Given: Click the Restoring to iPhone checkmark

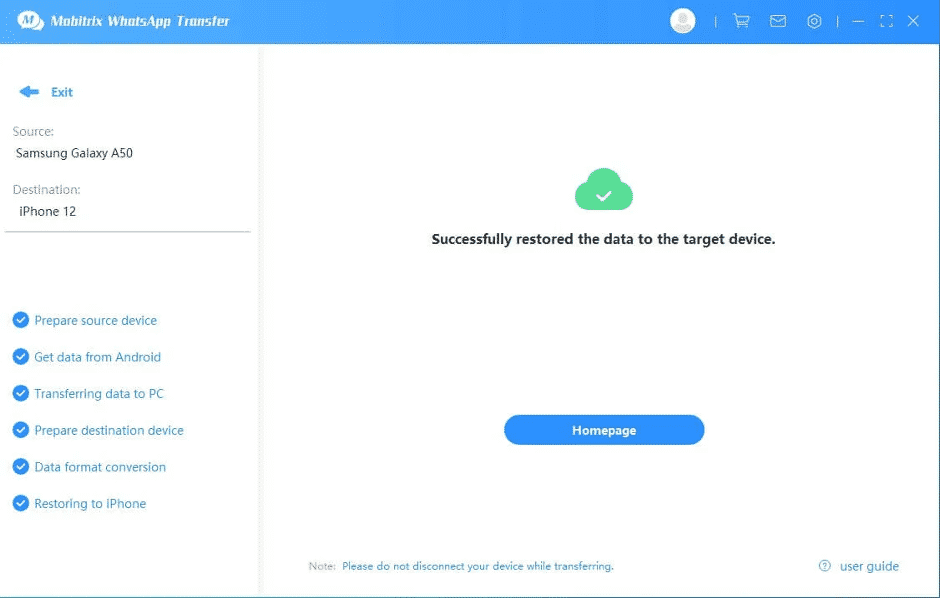Looking at the screenshot, I should point(20,503).
